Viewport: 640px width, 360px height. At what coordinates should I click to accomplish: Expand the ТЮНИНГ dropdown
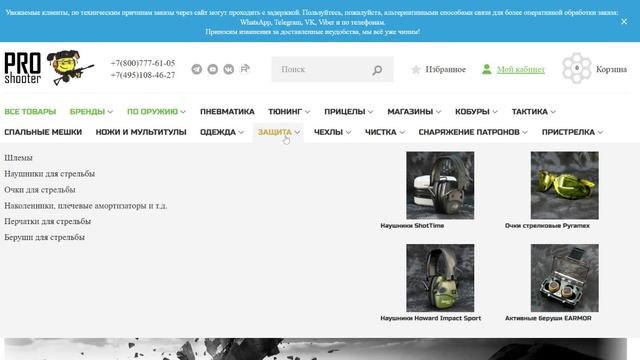point(289,111)
